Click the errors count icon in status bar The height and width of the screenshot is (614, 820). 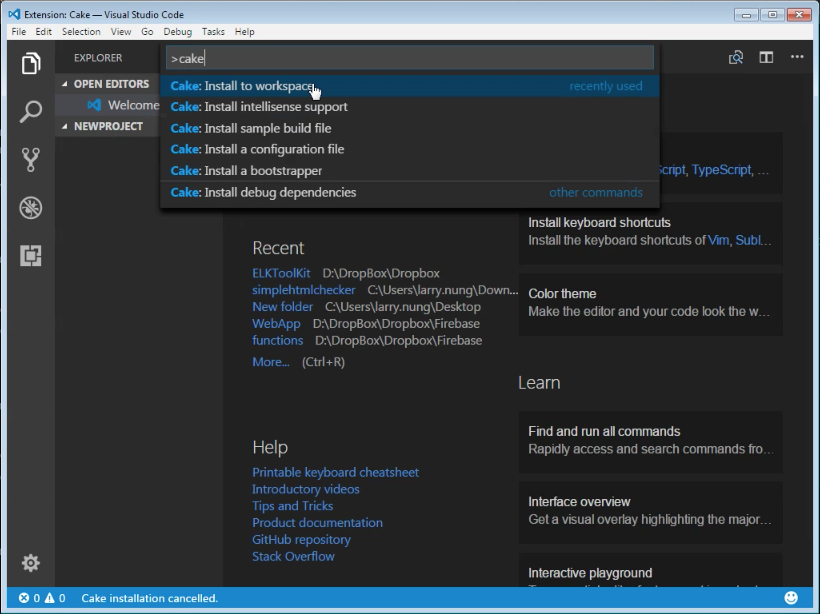[24, 598]
